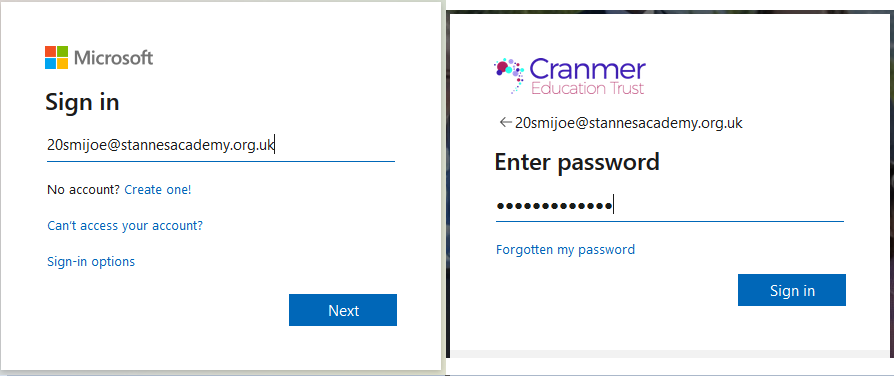Viewport: 894px width, 376px height.
Task: Click the 'Education Trust' pink subtitle
Action: coord(587,88)
